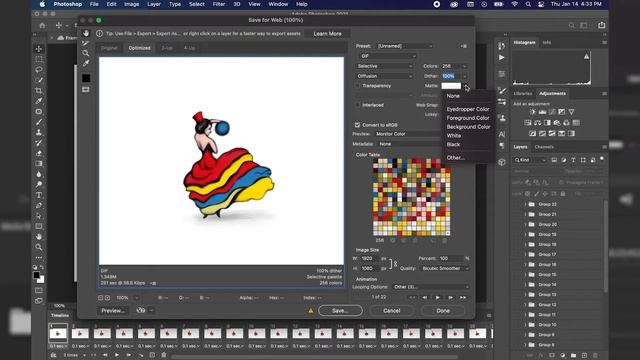This screenshot has height=360, width=640.
Task: Open the Selective color reduction dropdown
Action: tap(384, 66)
